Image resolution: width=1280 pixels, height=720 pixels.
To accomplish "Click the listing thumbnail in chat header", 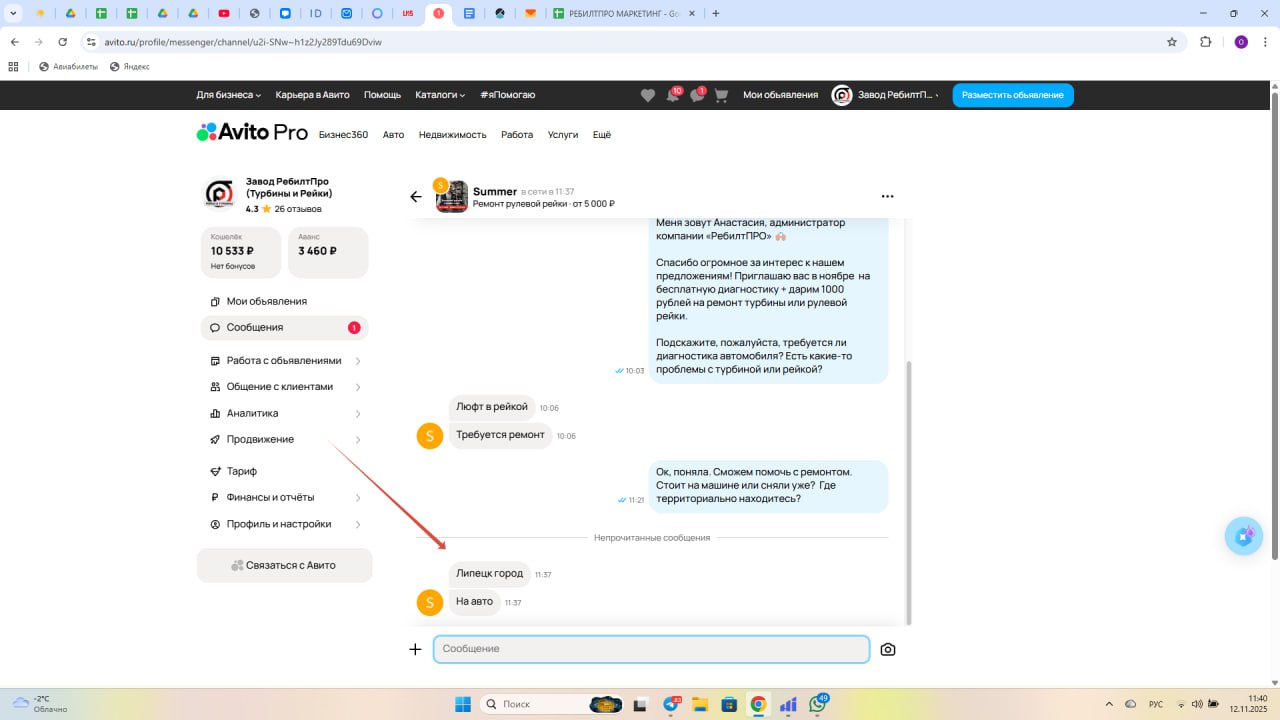I will (452, 197).
